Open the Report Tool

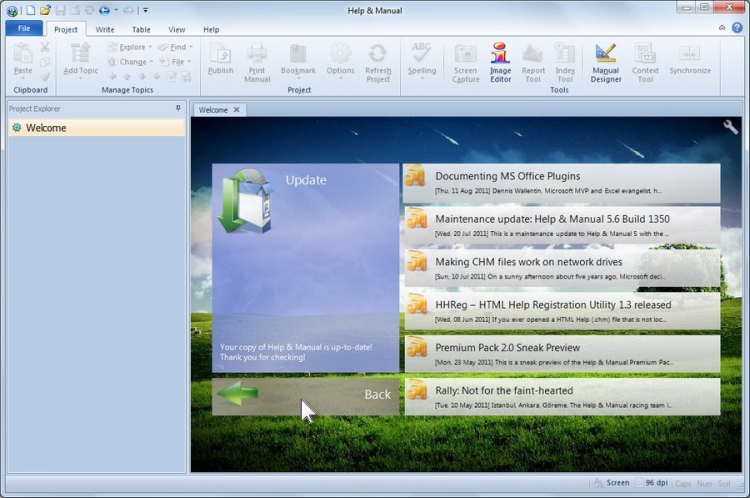coord(533,63)
